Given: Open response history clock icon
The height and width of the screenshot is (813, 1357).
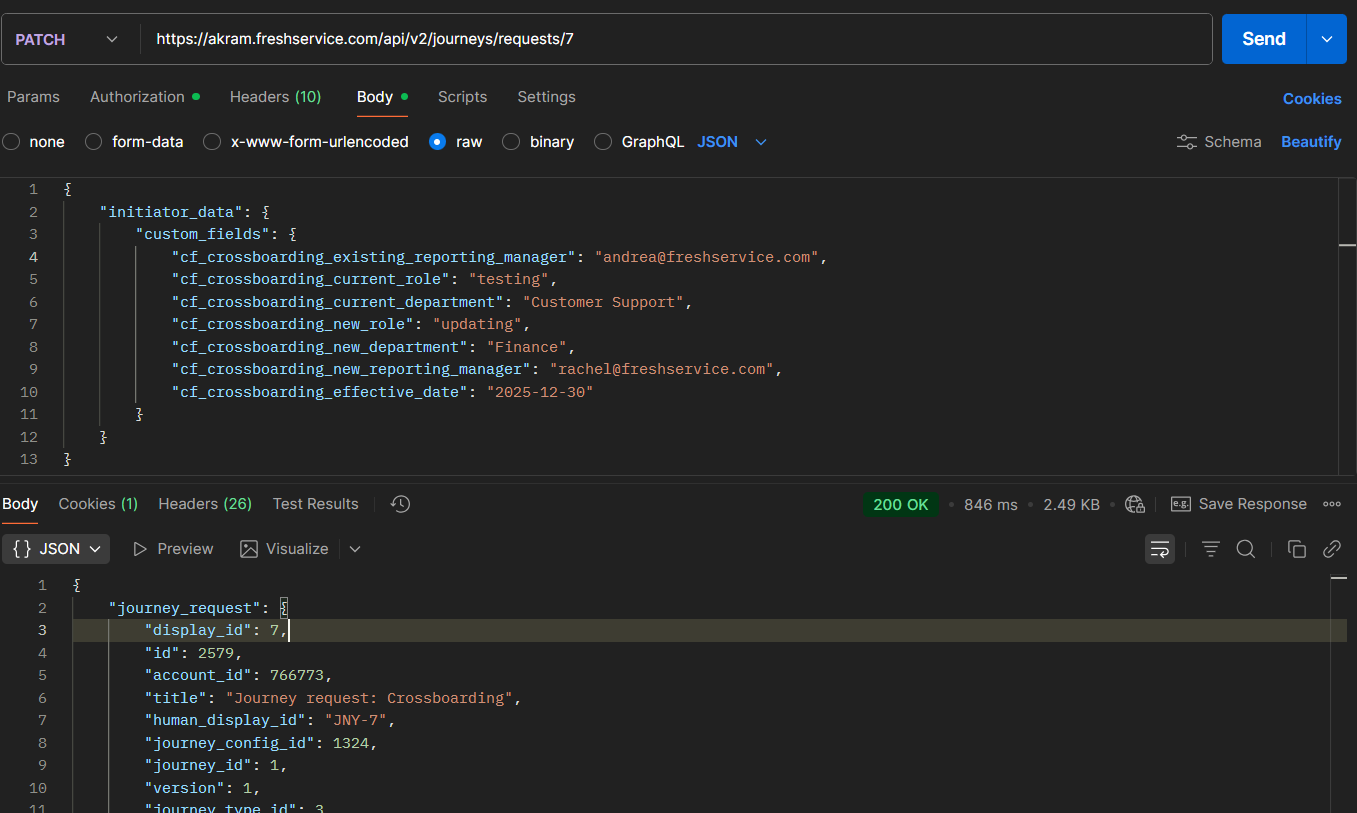Looking at the screenshot, I should point(400,504).
